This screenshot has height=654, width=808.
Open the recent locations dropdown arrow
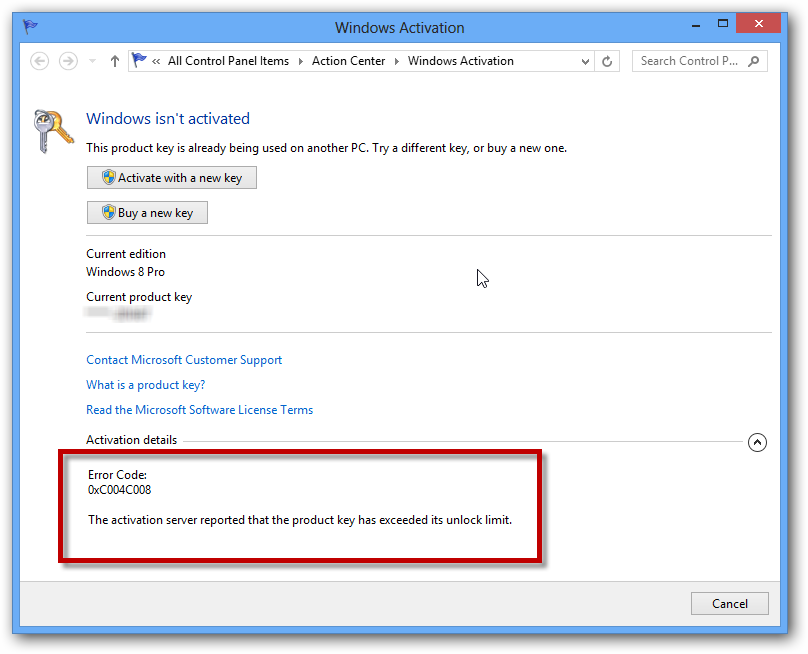tap(93, 61)
